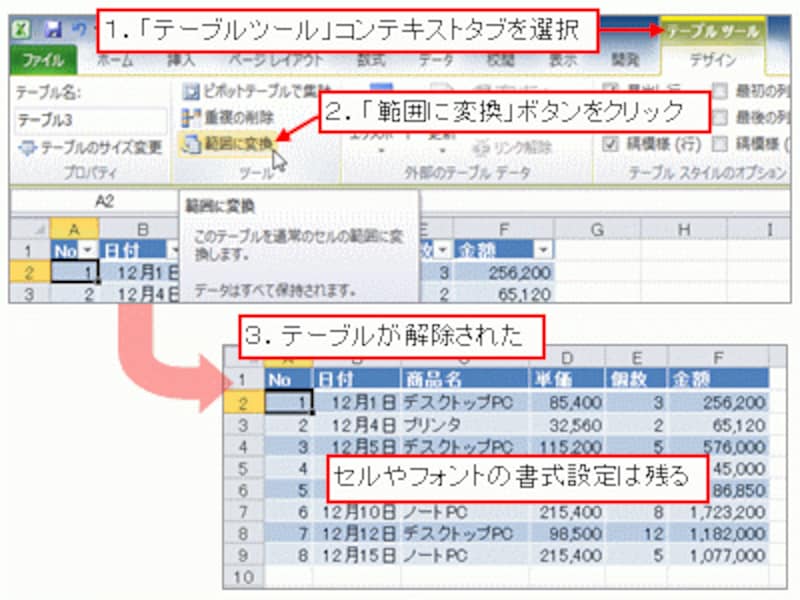Open the 個数 column filter dropdown
This screenshot has width=800, height=600.
[x=442, y=251]
